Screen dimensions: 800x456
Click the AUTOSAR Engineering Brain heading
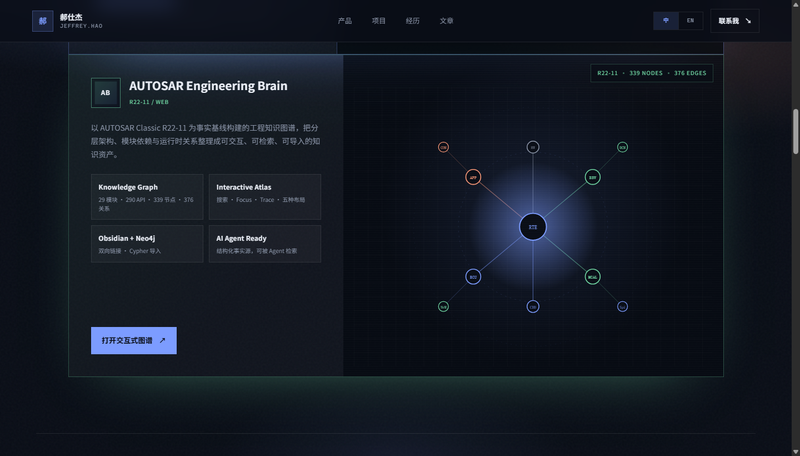(208, 86)
